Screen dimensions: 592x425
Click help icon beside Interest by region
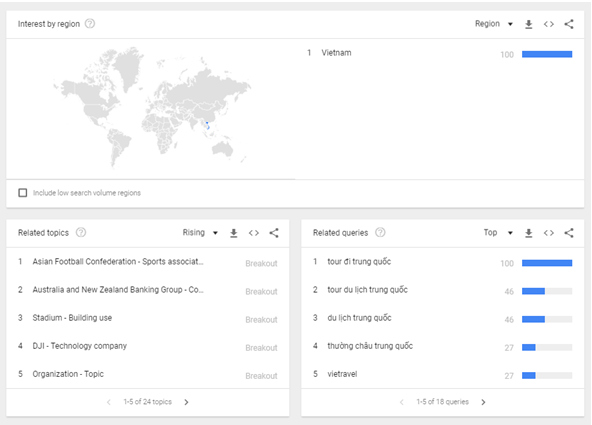90,24
